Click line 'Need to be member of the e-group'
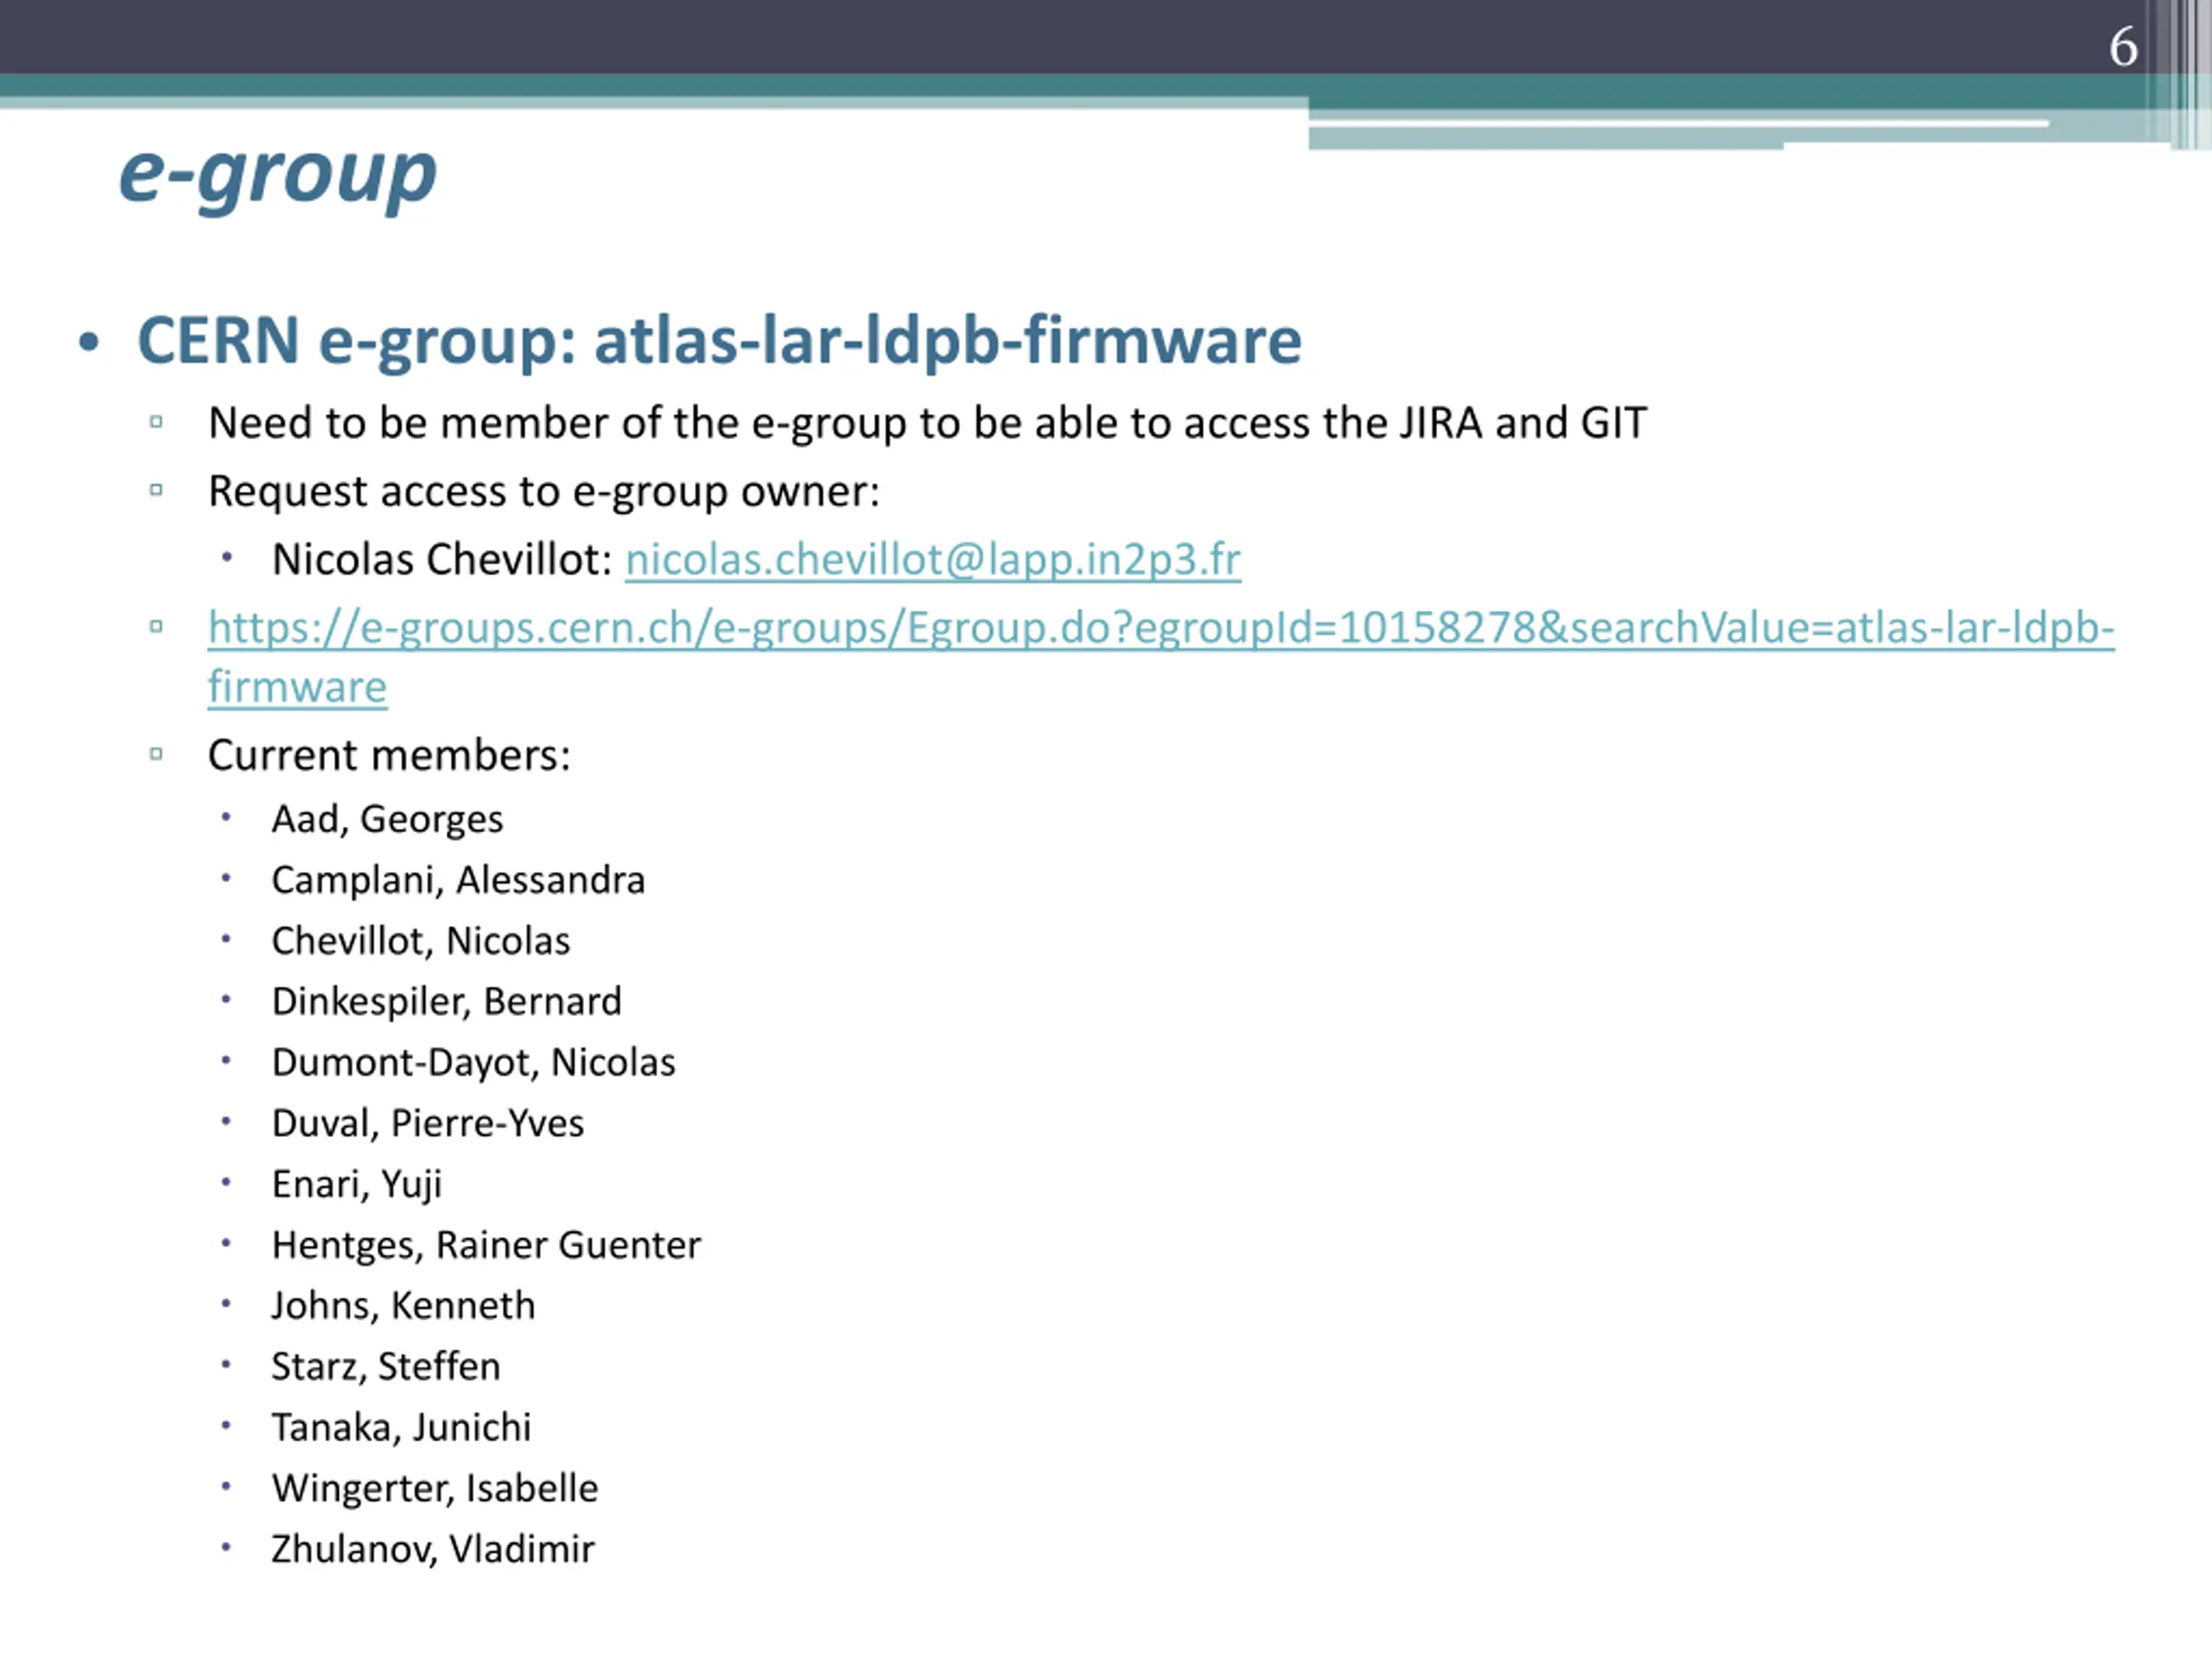This screenshot has width=2212, height=1659. click(927, 424)
